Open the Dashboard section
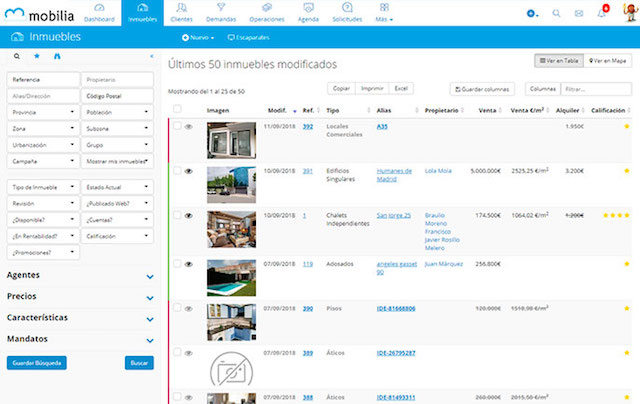 [99, 13]
